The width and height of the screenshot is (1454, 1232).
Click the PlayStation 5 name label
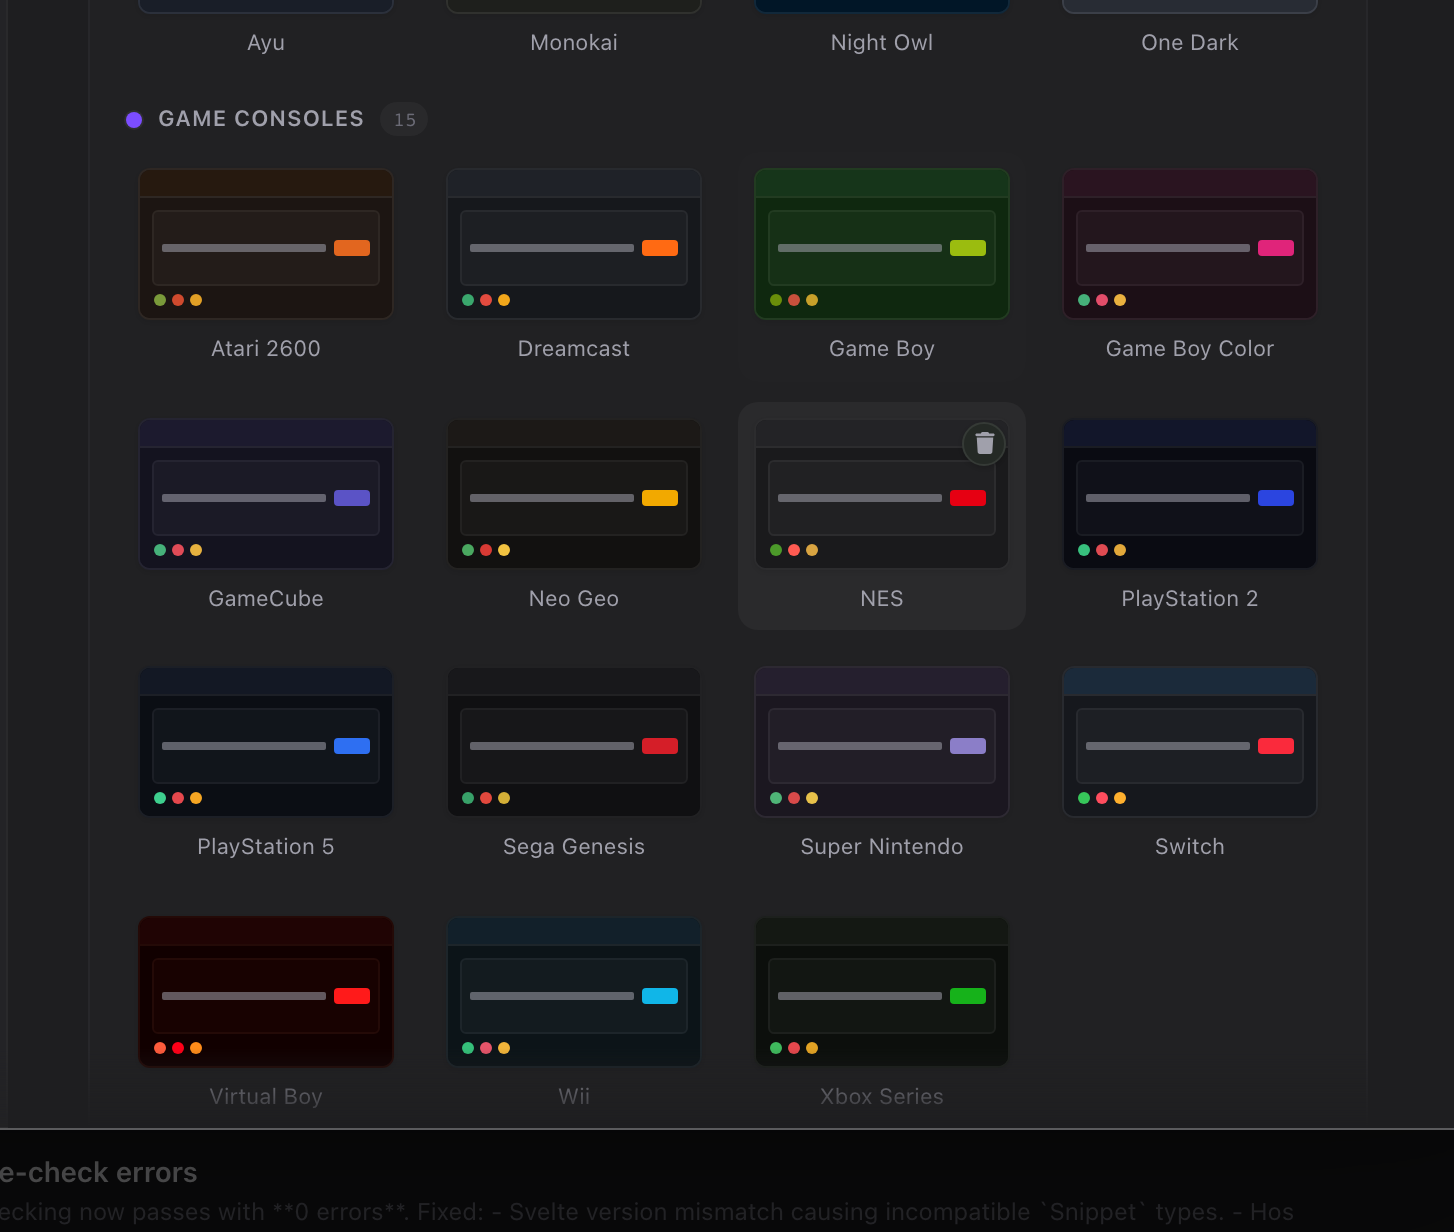pyautogui.click(x=266, y=846)
